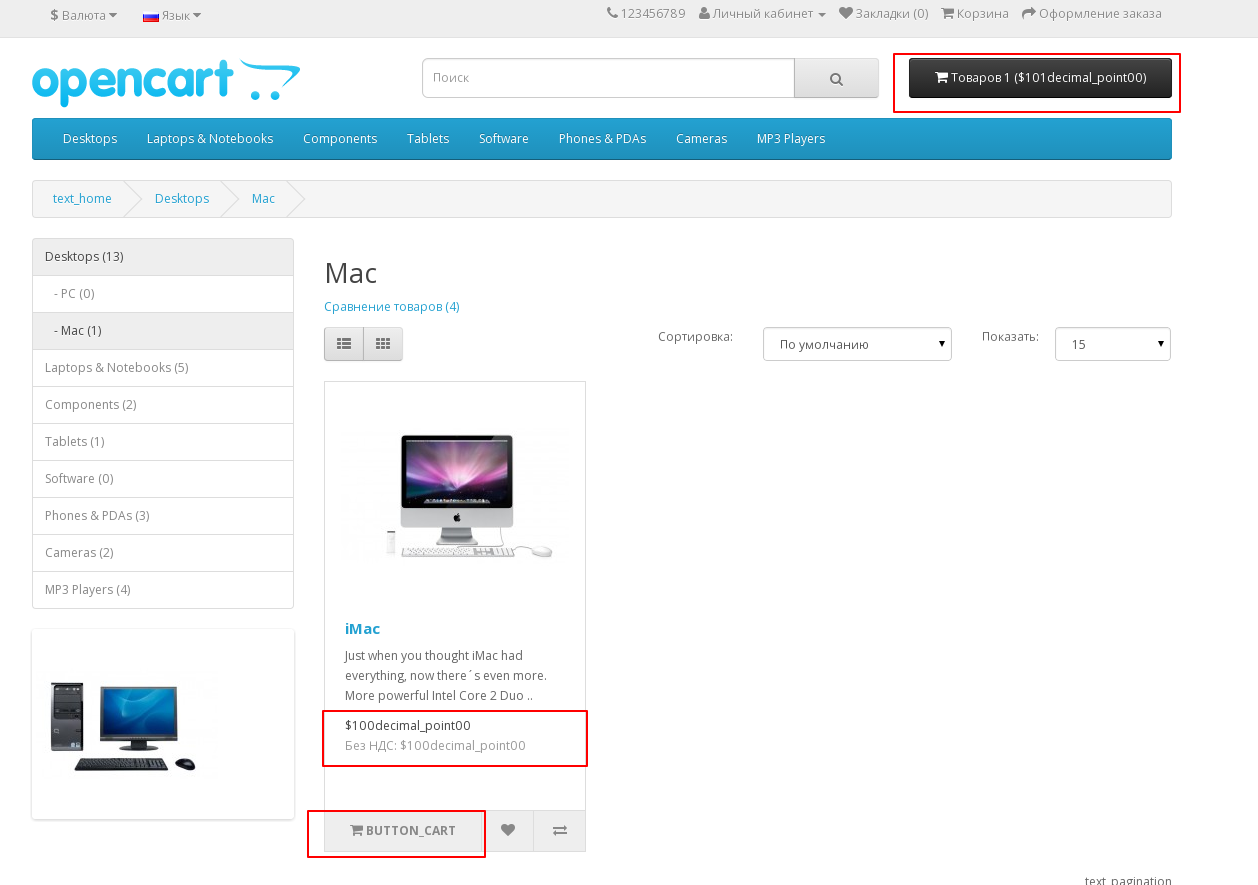
Task: Open the Desktops navigation menu
Action: pyautogui.click(x=90, y=139)
